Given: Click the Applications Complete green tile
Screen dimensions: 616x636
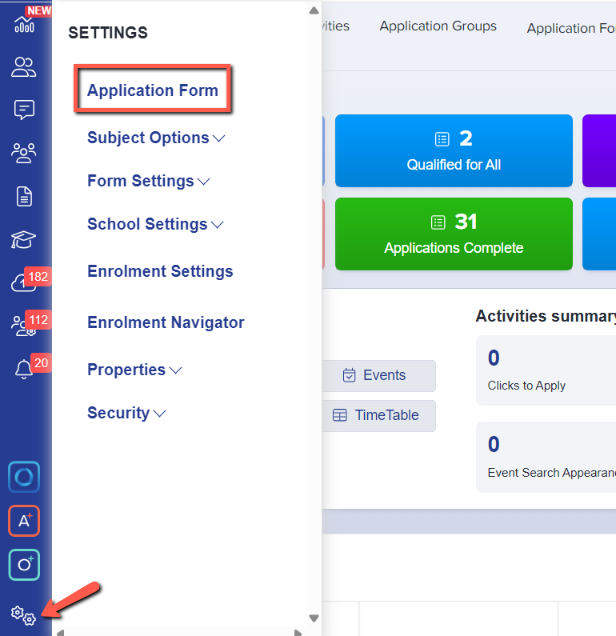Looking at the screenshot, I should coord(453,234).
